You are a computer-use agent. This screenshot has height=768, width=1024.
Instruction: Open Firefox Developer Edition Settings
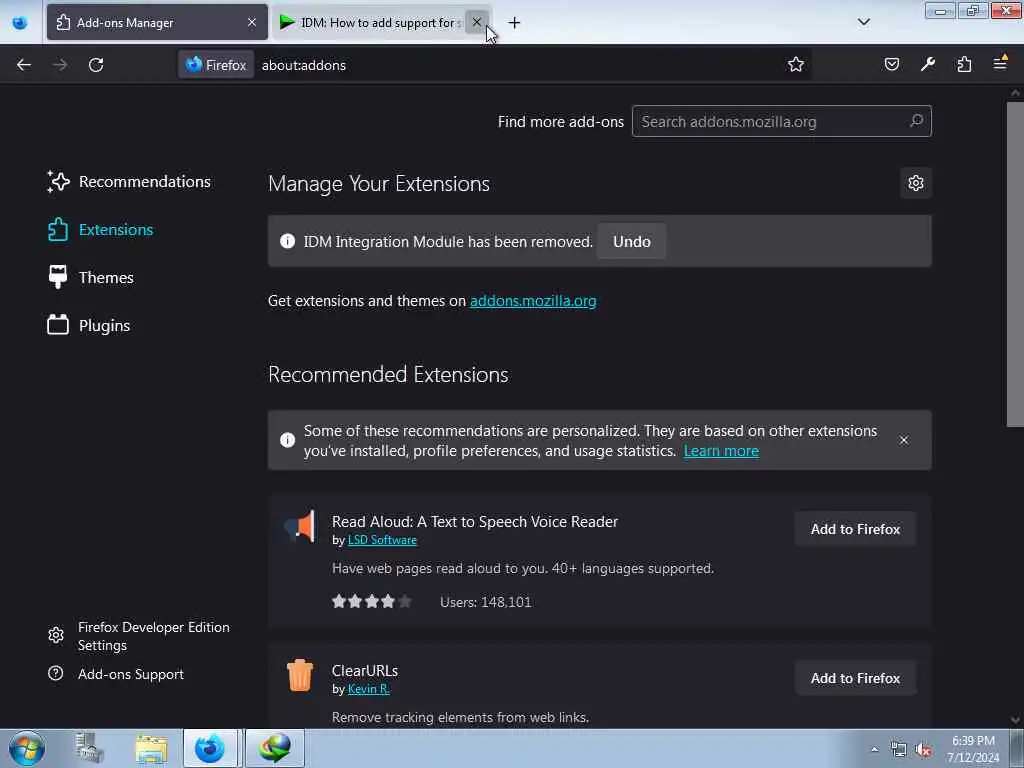(139, 636)
